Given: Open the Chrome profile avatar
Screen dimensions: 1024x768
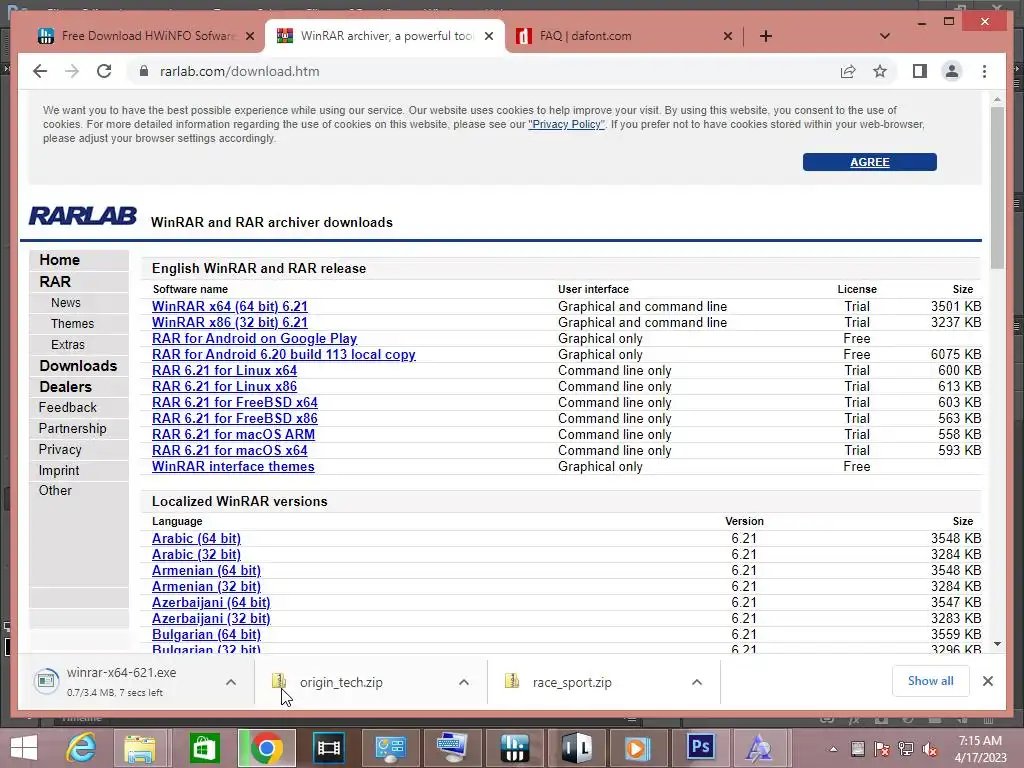Looking at the screenshot, I should [x=952, y=71].
